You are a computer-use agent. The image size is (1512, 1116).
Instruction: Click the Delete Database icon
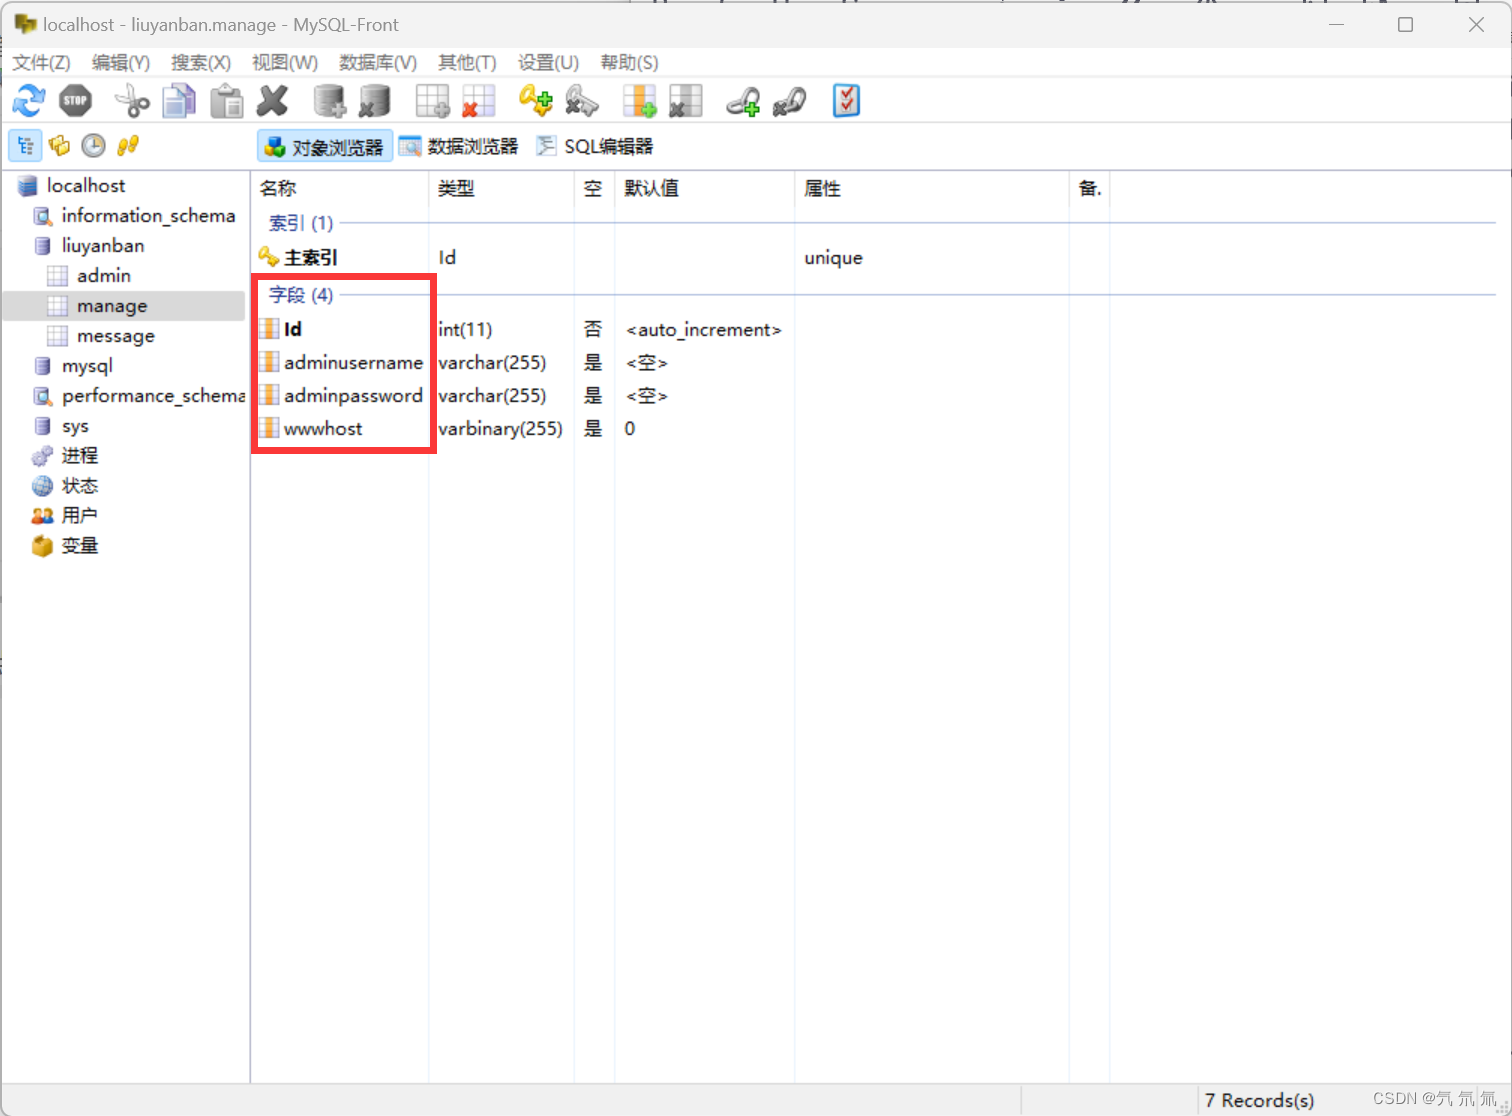point(375,100)
